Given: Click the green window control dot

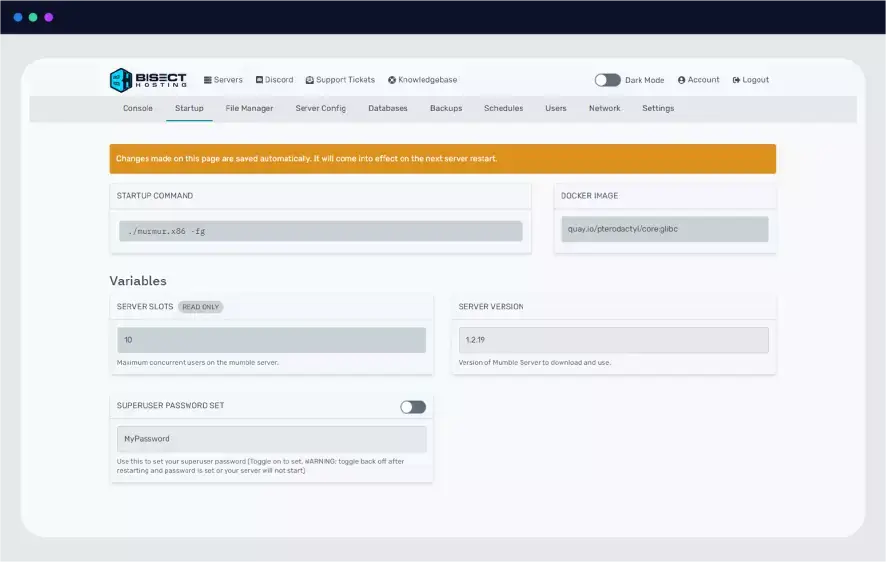Looking at the screenshot, I should 33,18.
